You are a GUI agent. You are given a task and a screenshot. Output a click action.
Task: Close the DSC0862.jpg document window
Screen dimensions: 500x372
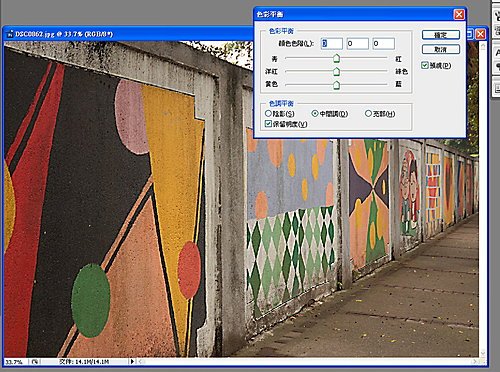click(481, 34)
